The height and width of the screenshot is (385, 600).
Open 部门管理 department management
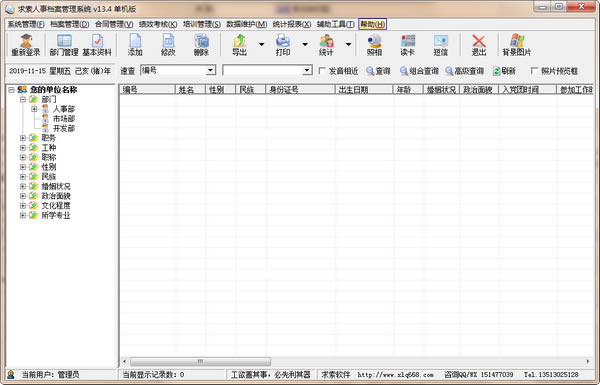[64, 45]
